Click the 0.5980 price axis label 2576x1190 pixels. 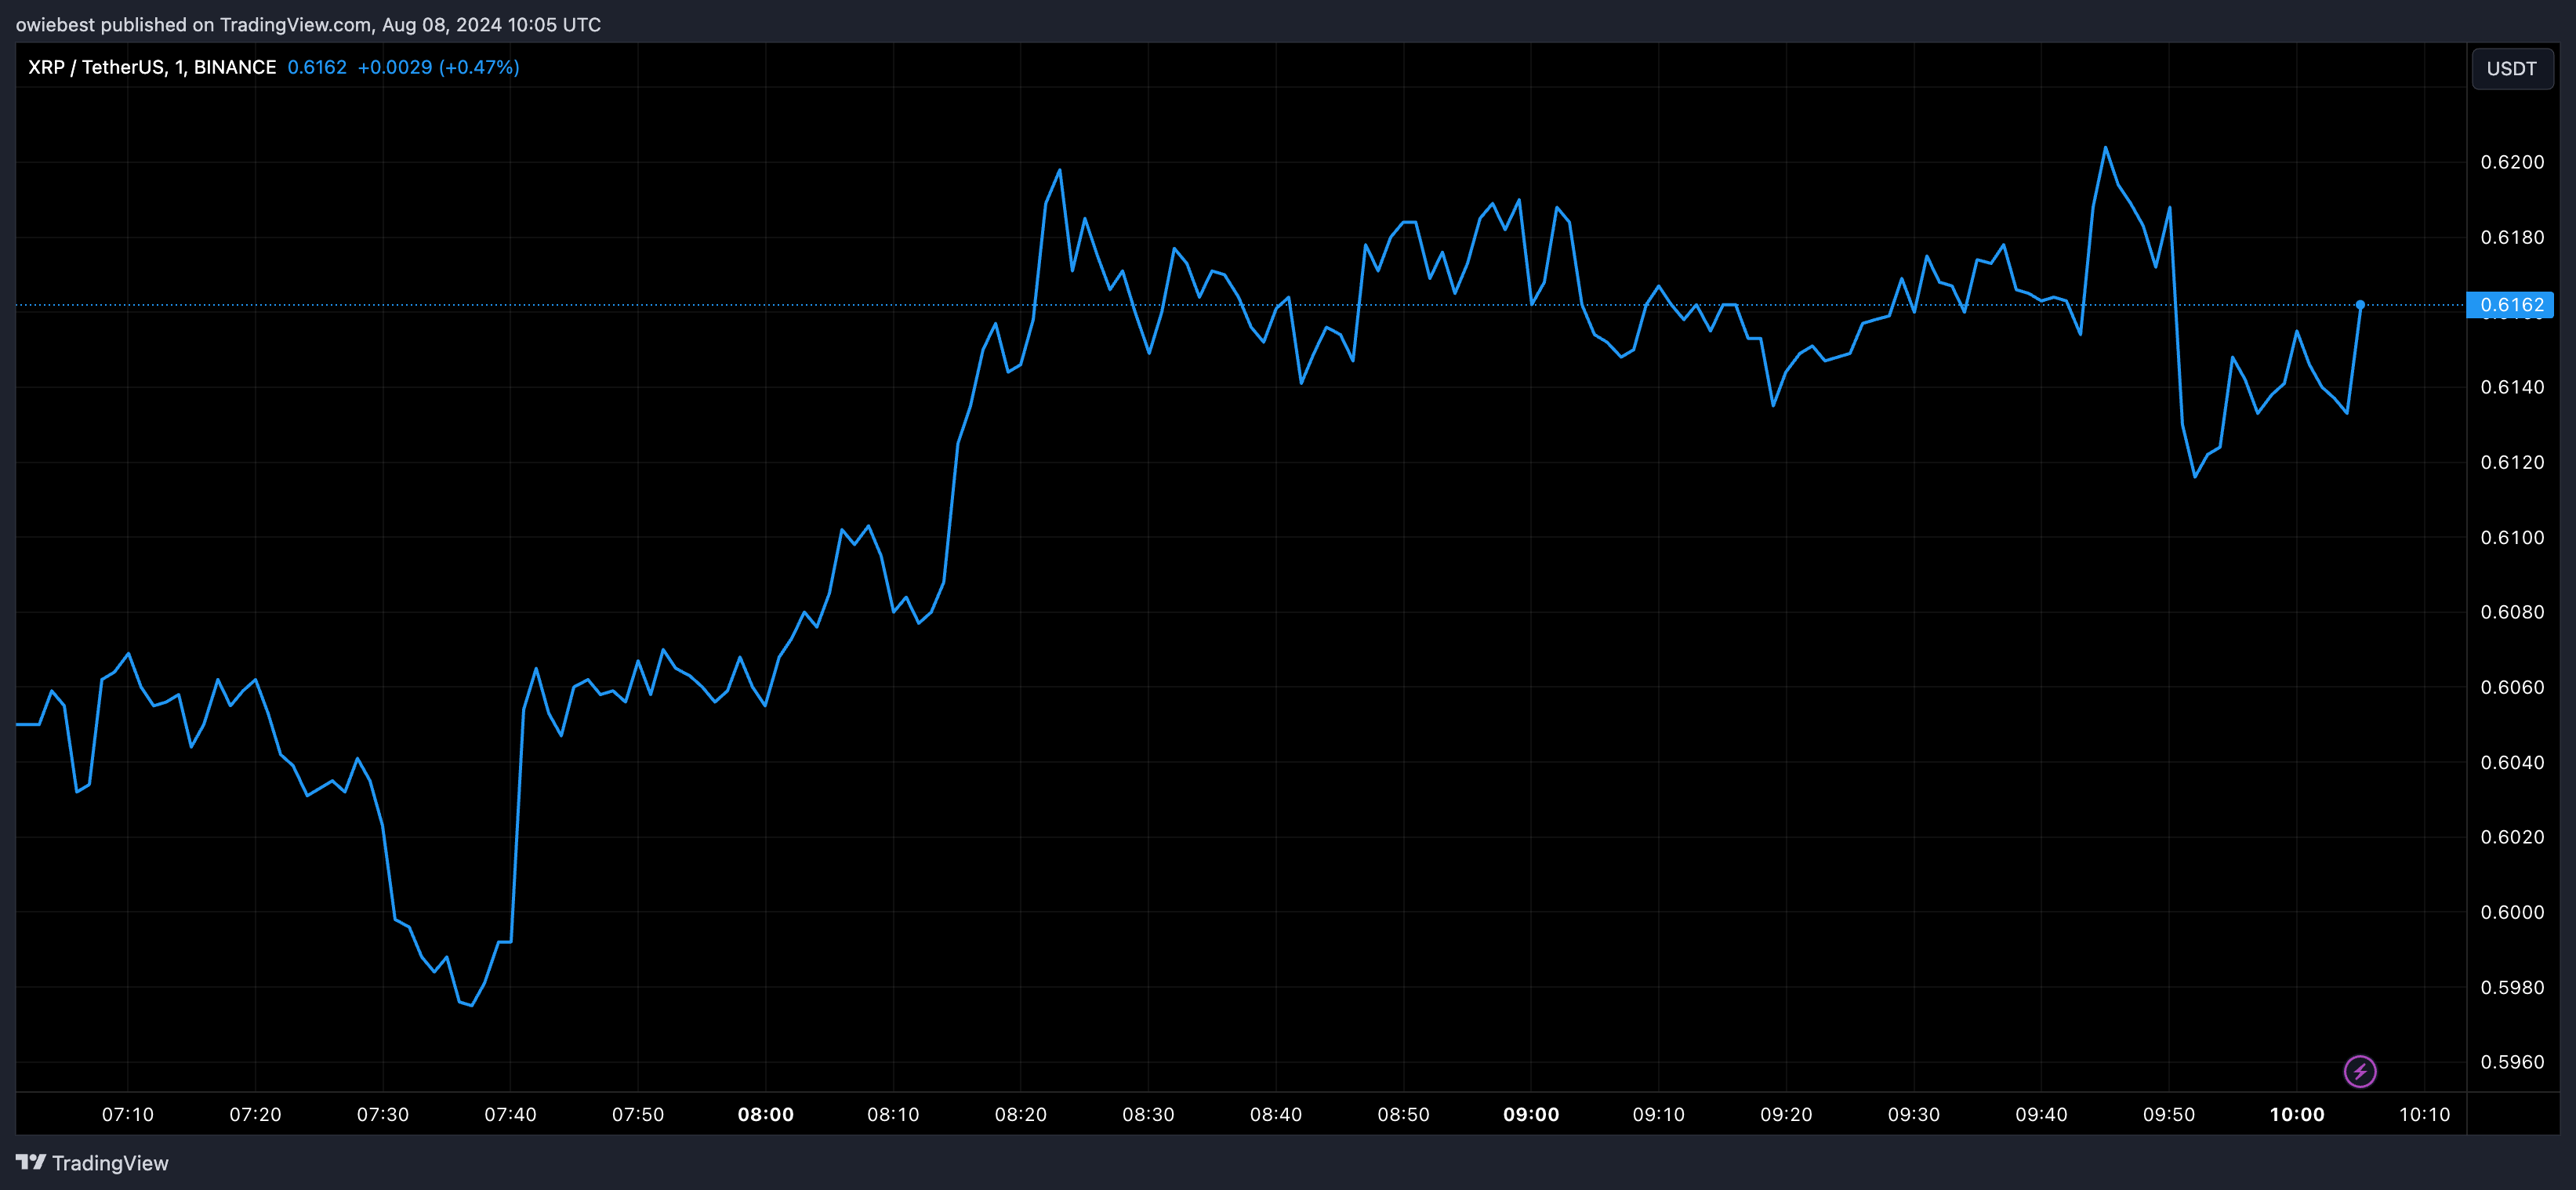pyautogui.click(x=2512, y=987)
